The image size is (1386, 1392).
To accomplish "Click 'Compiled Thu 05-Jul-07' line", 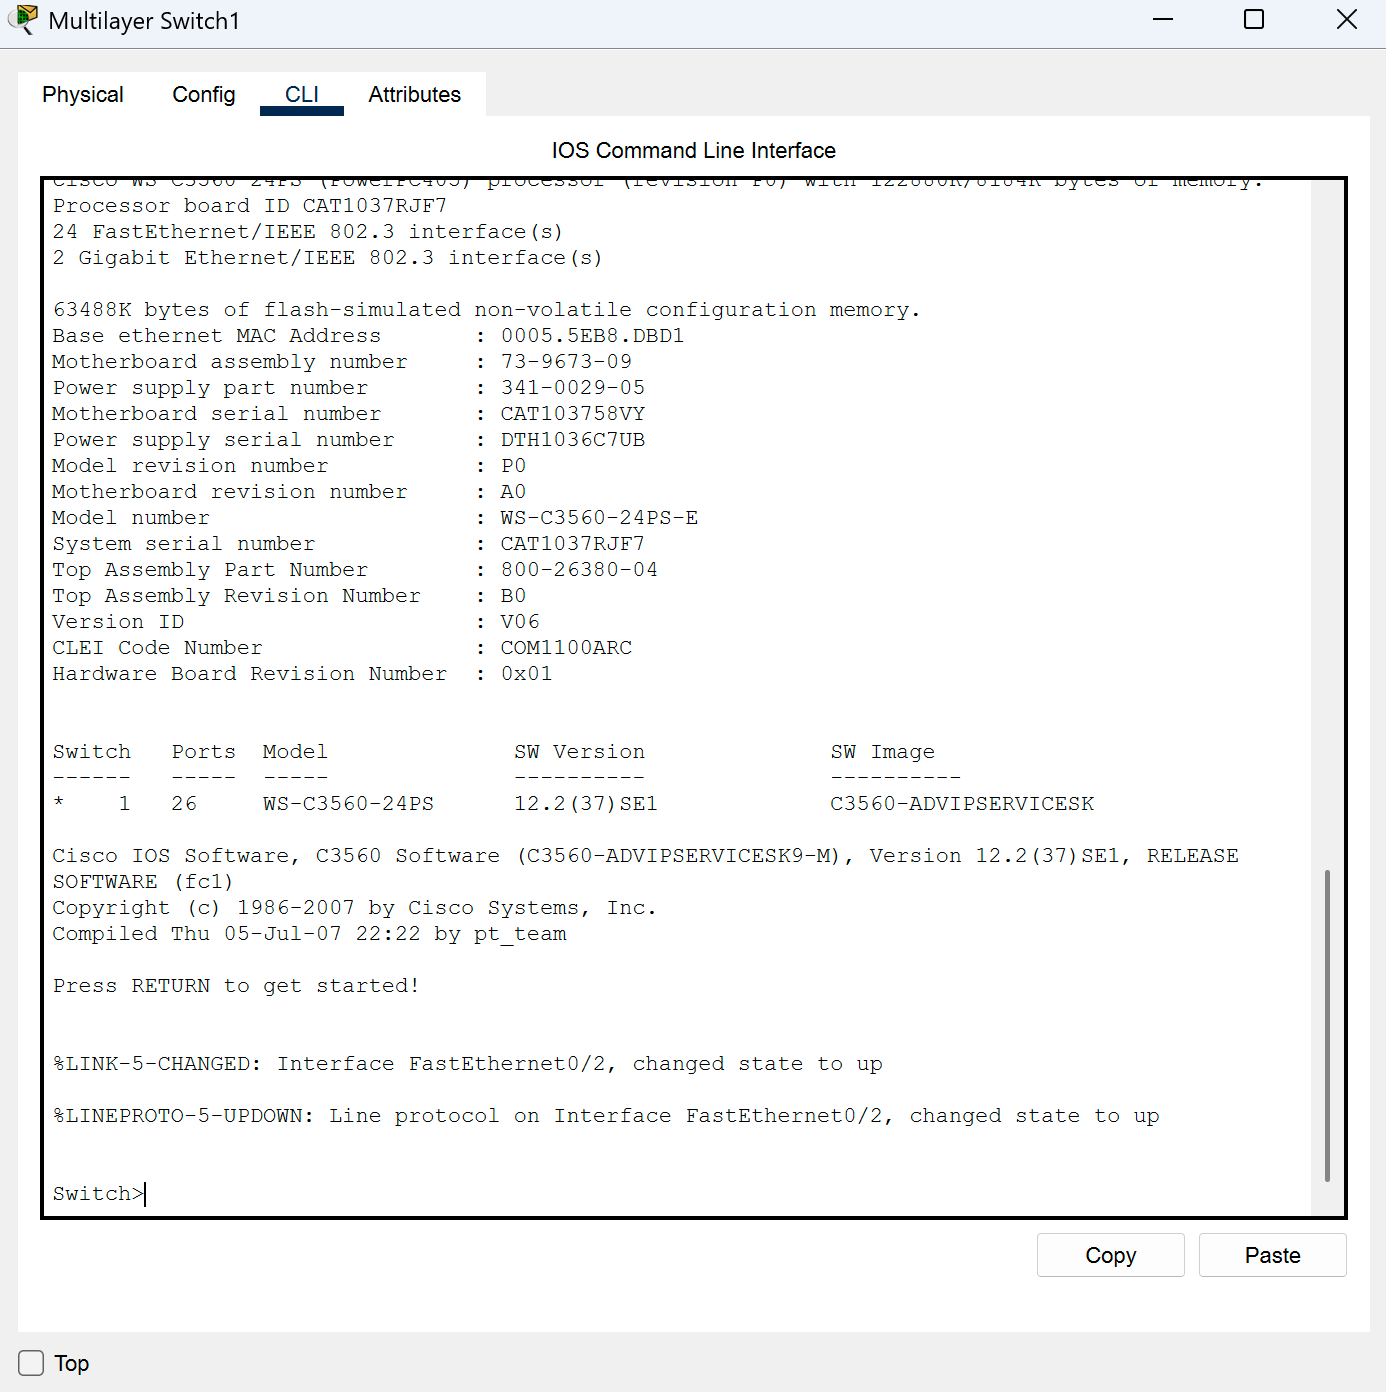I will 309,934.
